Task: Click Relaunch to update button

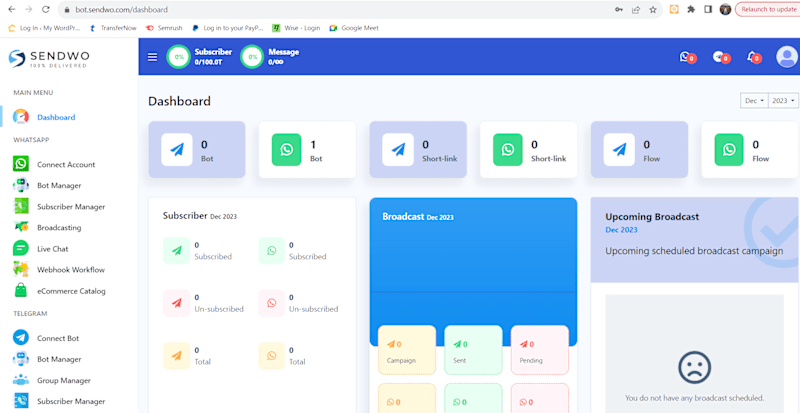Action: (x=768, y=9)
